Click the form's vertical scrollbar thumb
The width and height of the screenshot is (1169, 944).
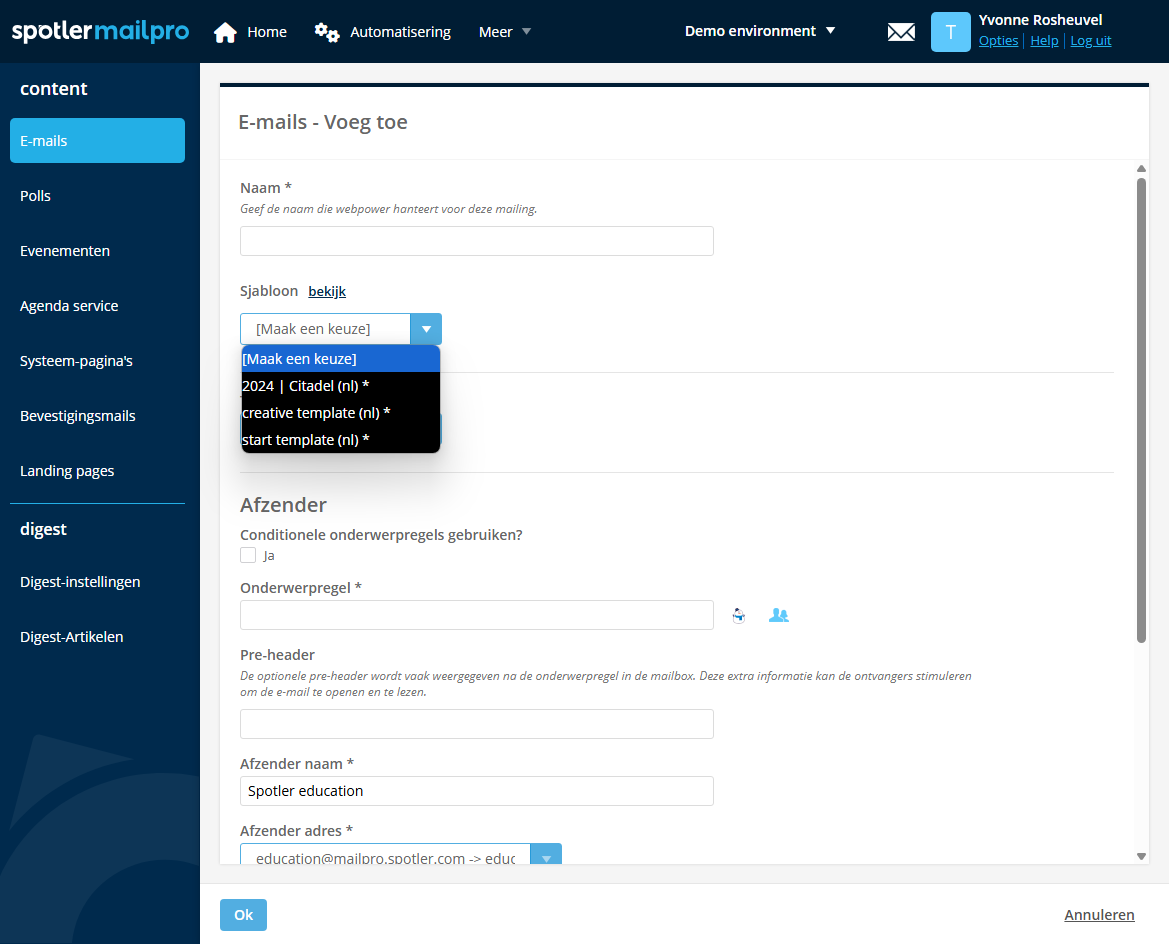point(1141,410)
